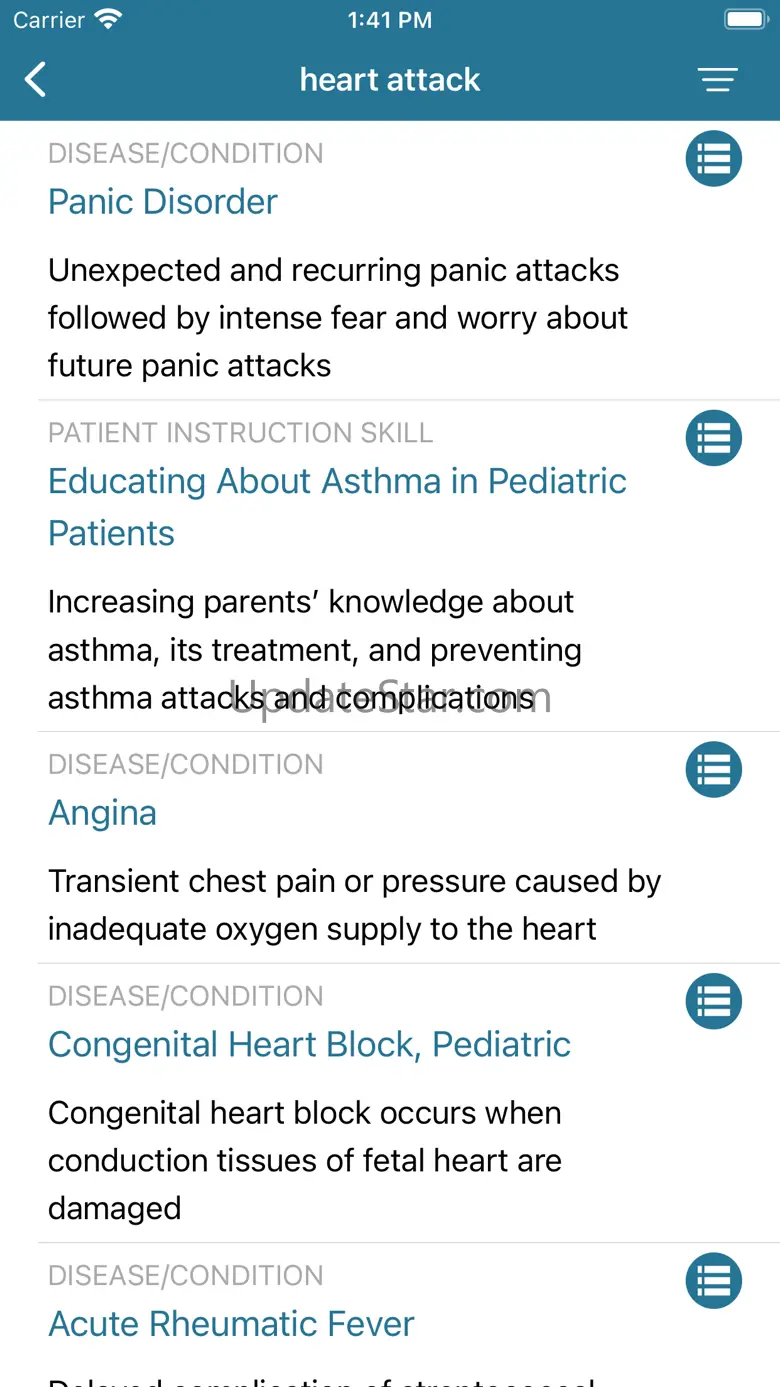Tap the Wi-Fi status icon

click(x=108, y=19)
